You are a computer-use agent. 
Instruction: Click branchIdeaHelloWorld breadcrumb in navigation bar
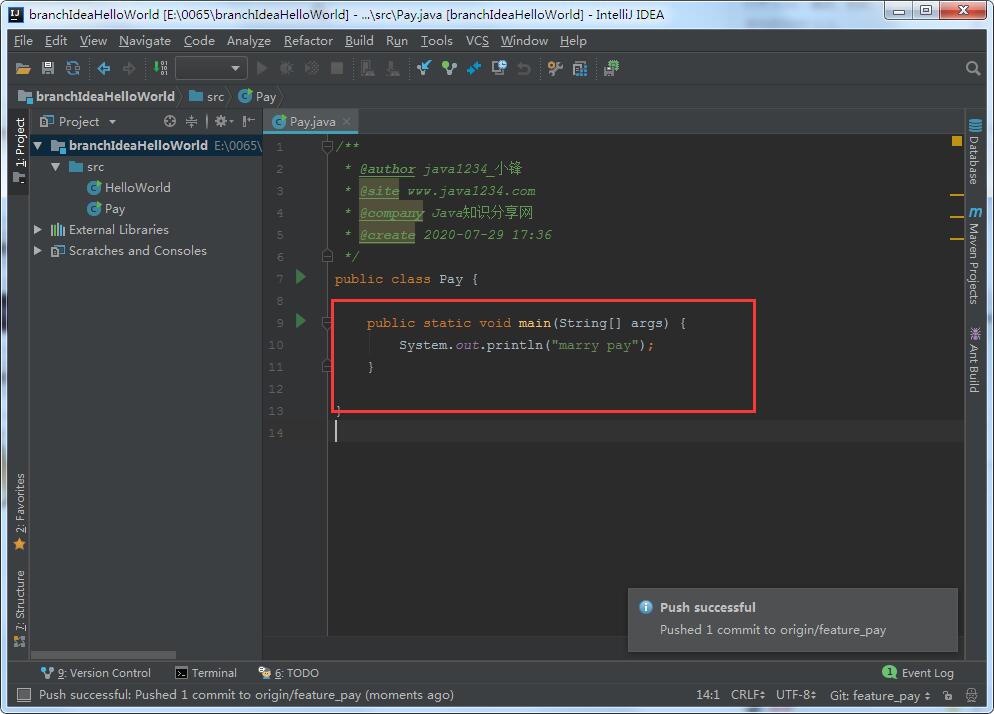click(x=96, y=96)
